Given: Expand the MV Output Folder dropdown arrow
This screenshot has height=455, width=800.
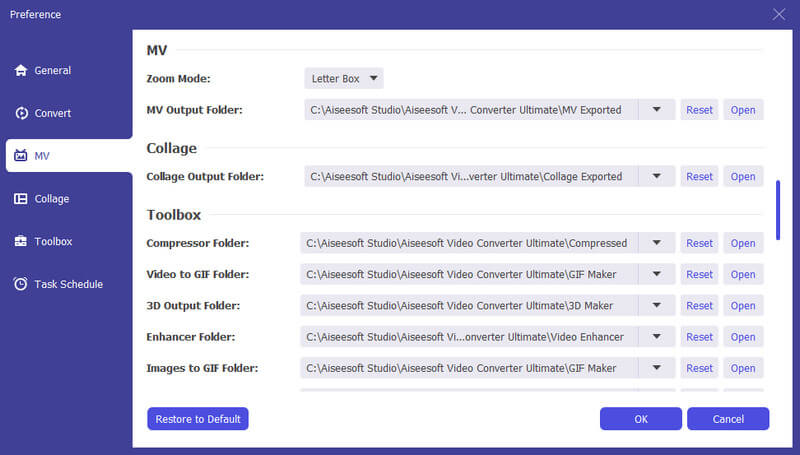Looking at the screenshot, I should pyautogui.click(x=657, y=110).
